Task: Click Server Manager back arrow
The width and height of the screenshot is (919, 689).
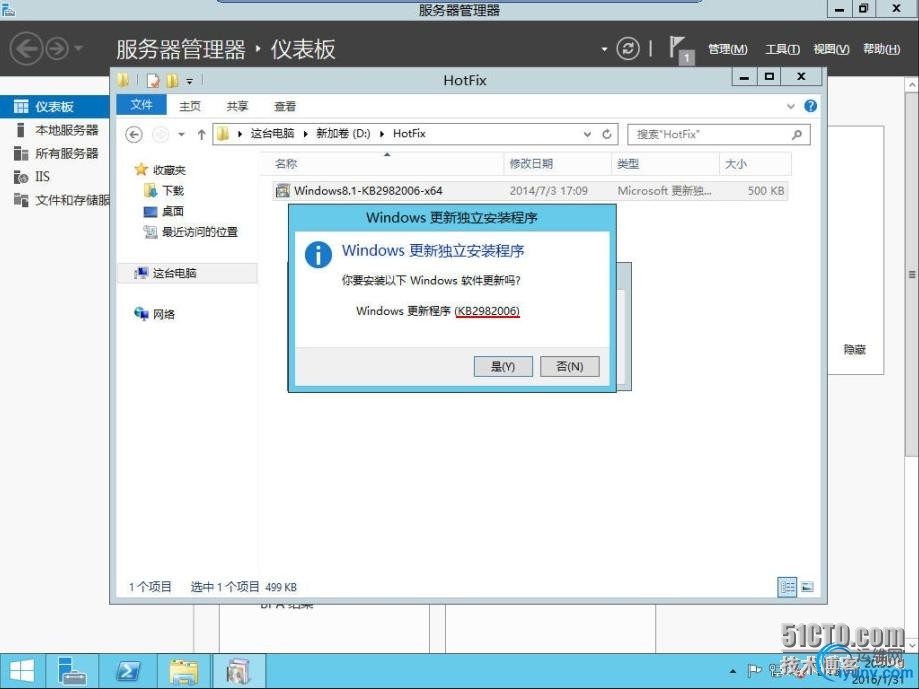Action: pos(26,48)
